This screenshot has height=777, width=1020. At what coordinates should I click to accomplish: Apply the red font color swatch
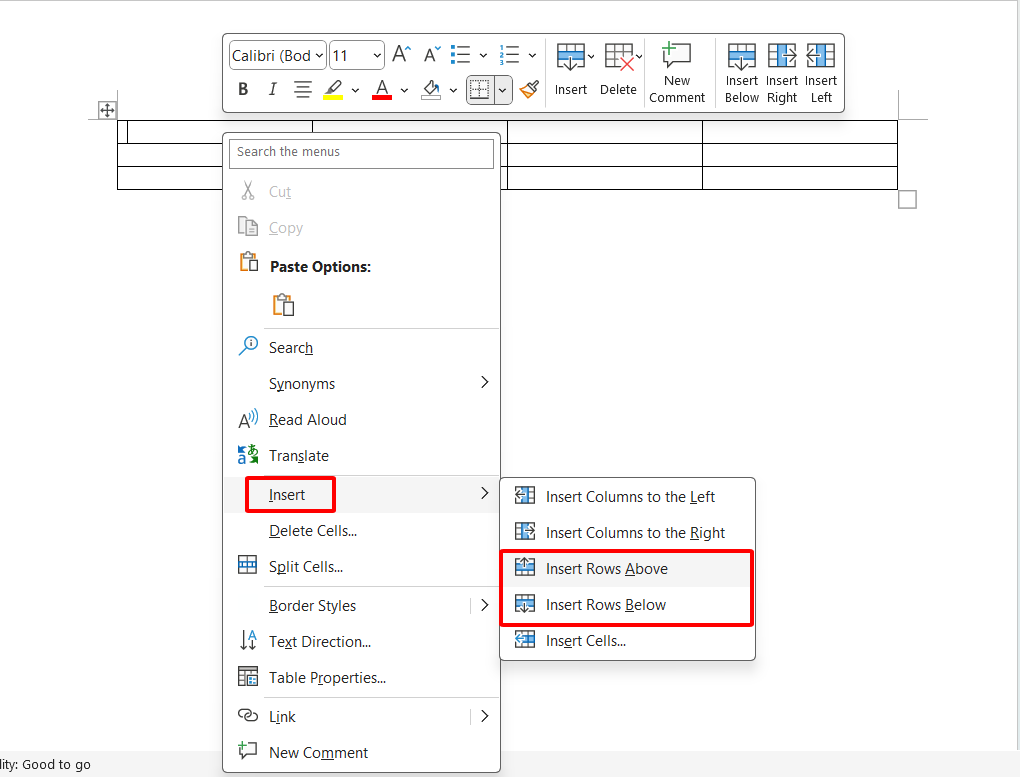[382, 90]
